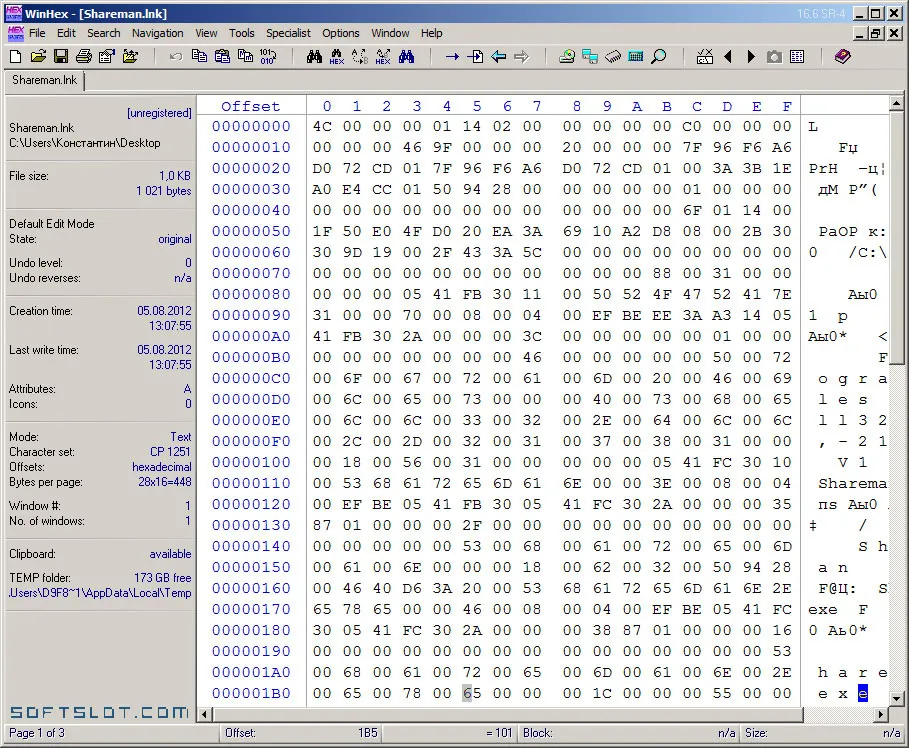Screen dimensions: 909x748
Task: Click the back arrow navigation icon
Action: [x=499, y=56]
